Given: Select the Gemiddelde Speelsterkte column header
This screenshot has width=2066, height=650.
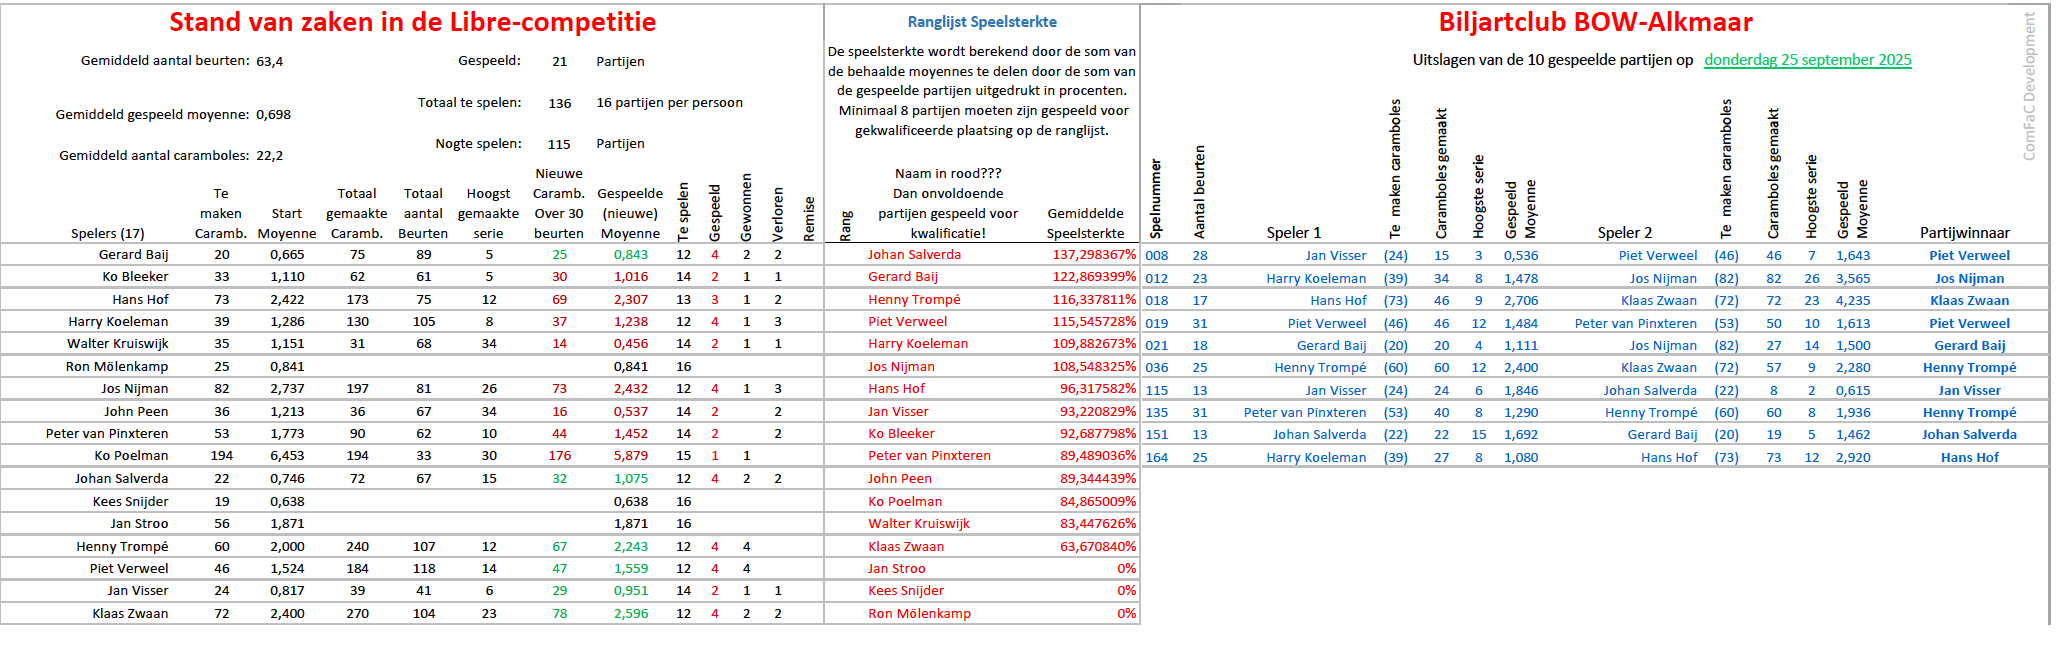Looking at the screenshot, I should click(1085, 223).
